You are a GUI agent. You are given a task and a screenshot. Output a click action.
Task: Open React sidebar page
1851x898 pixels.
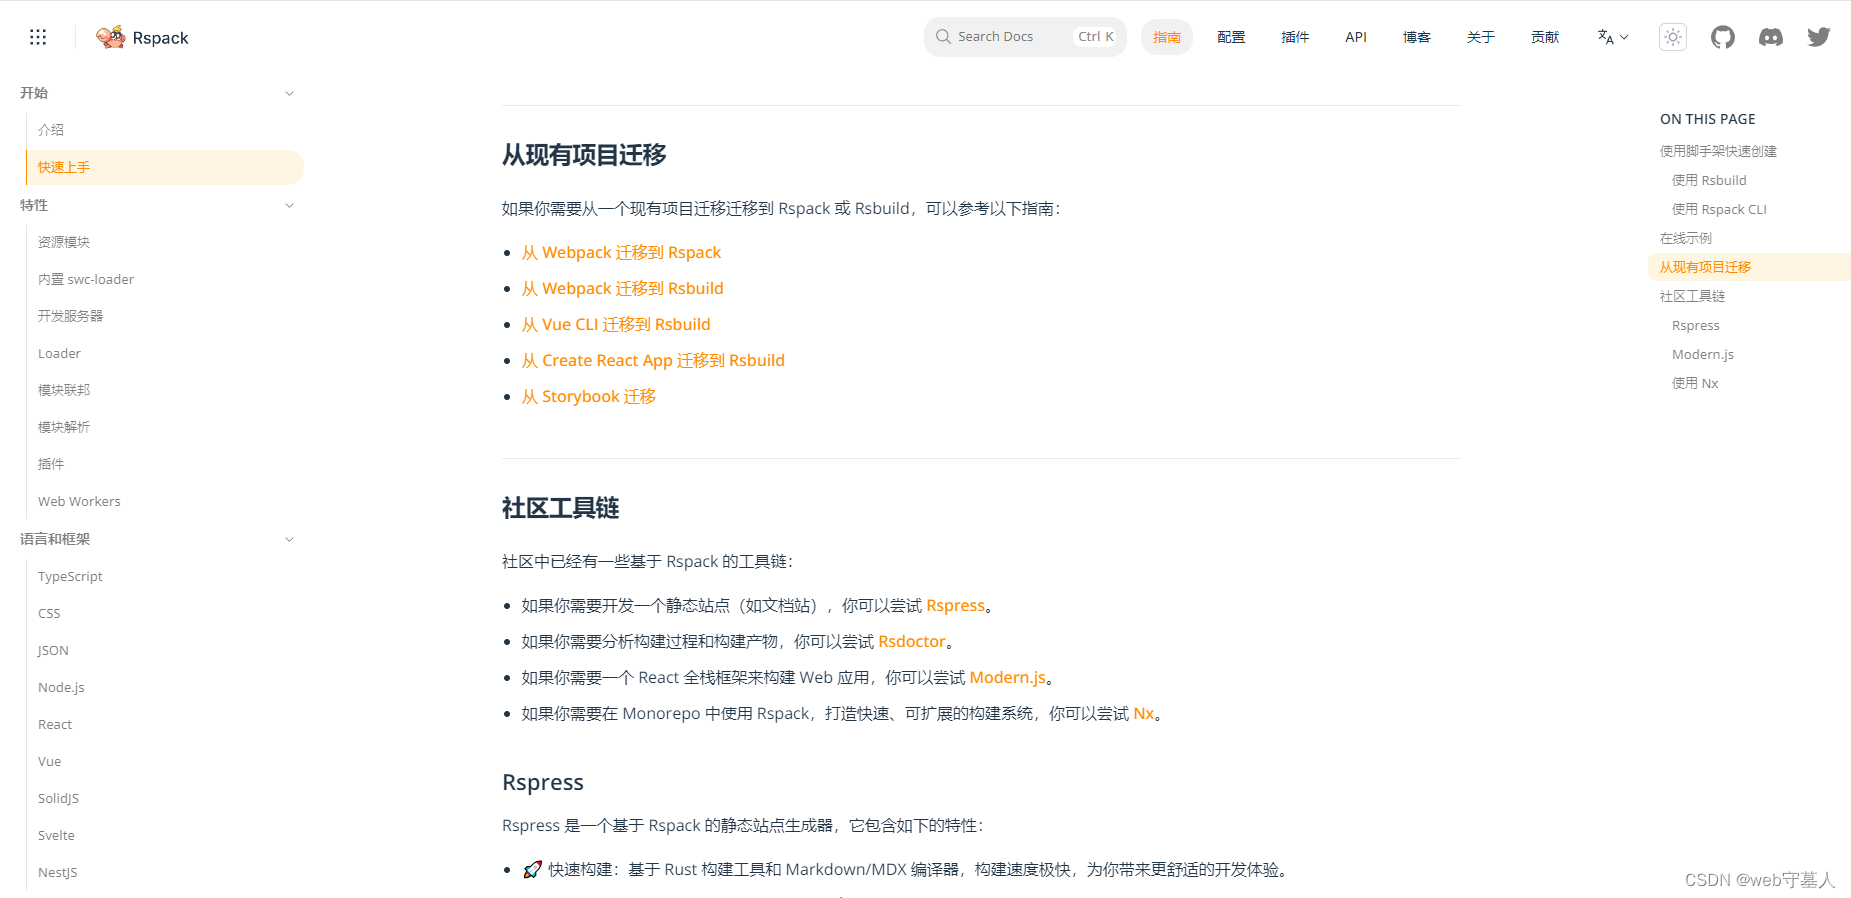point(55,724)
